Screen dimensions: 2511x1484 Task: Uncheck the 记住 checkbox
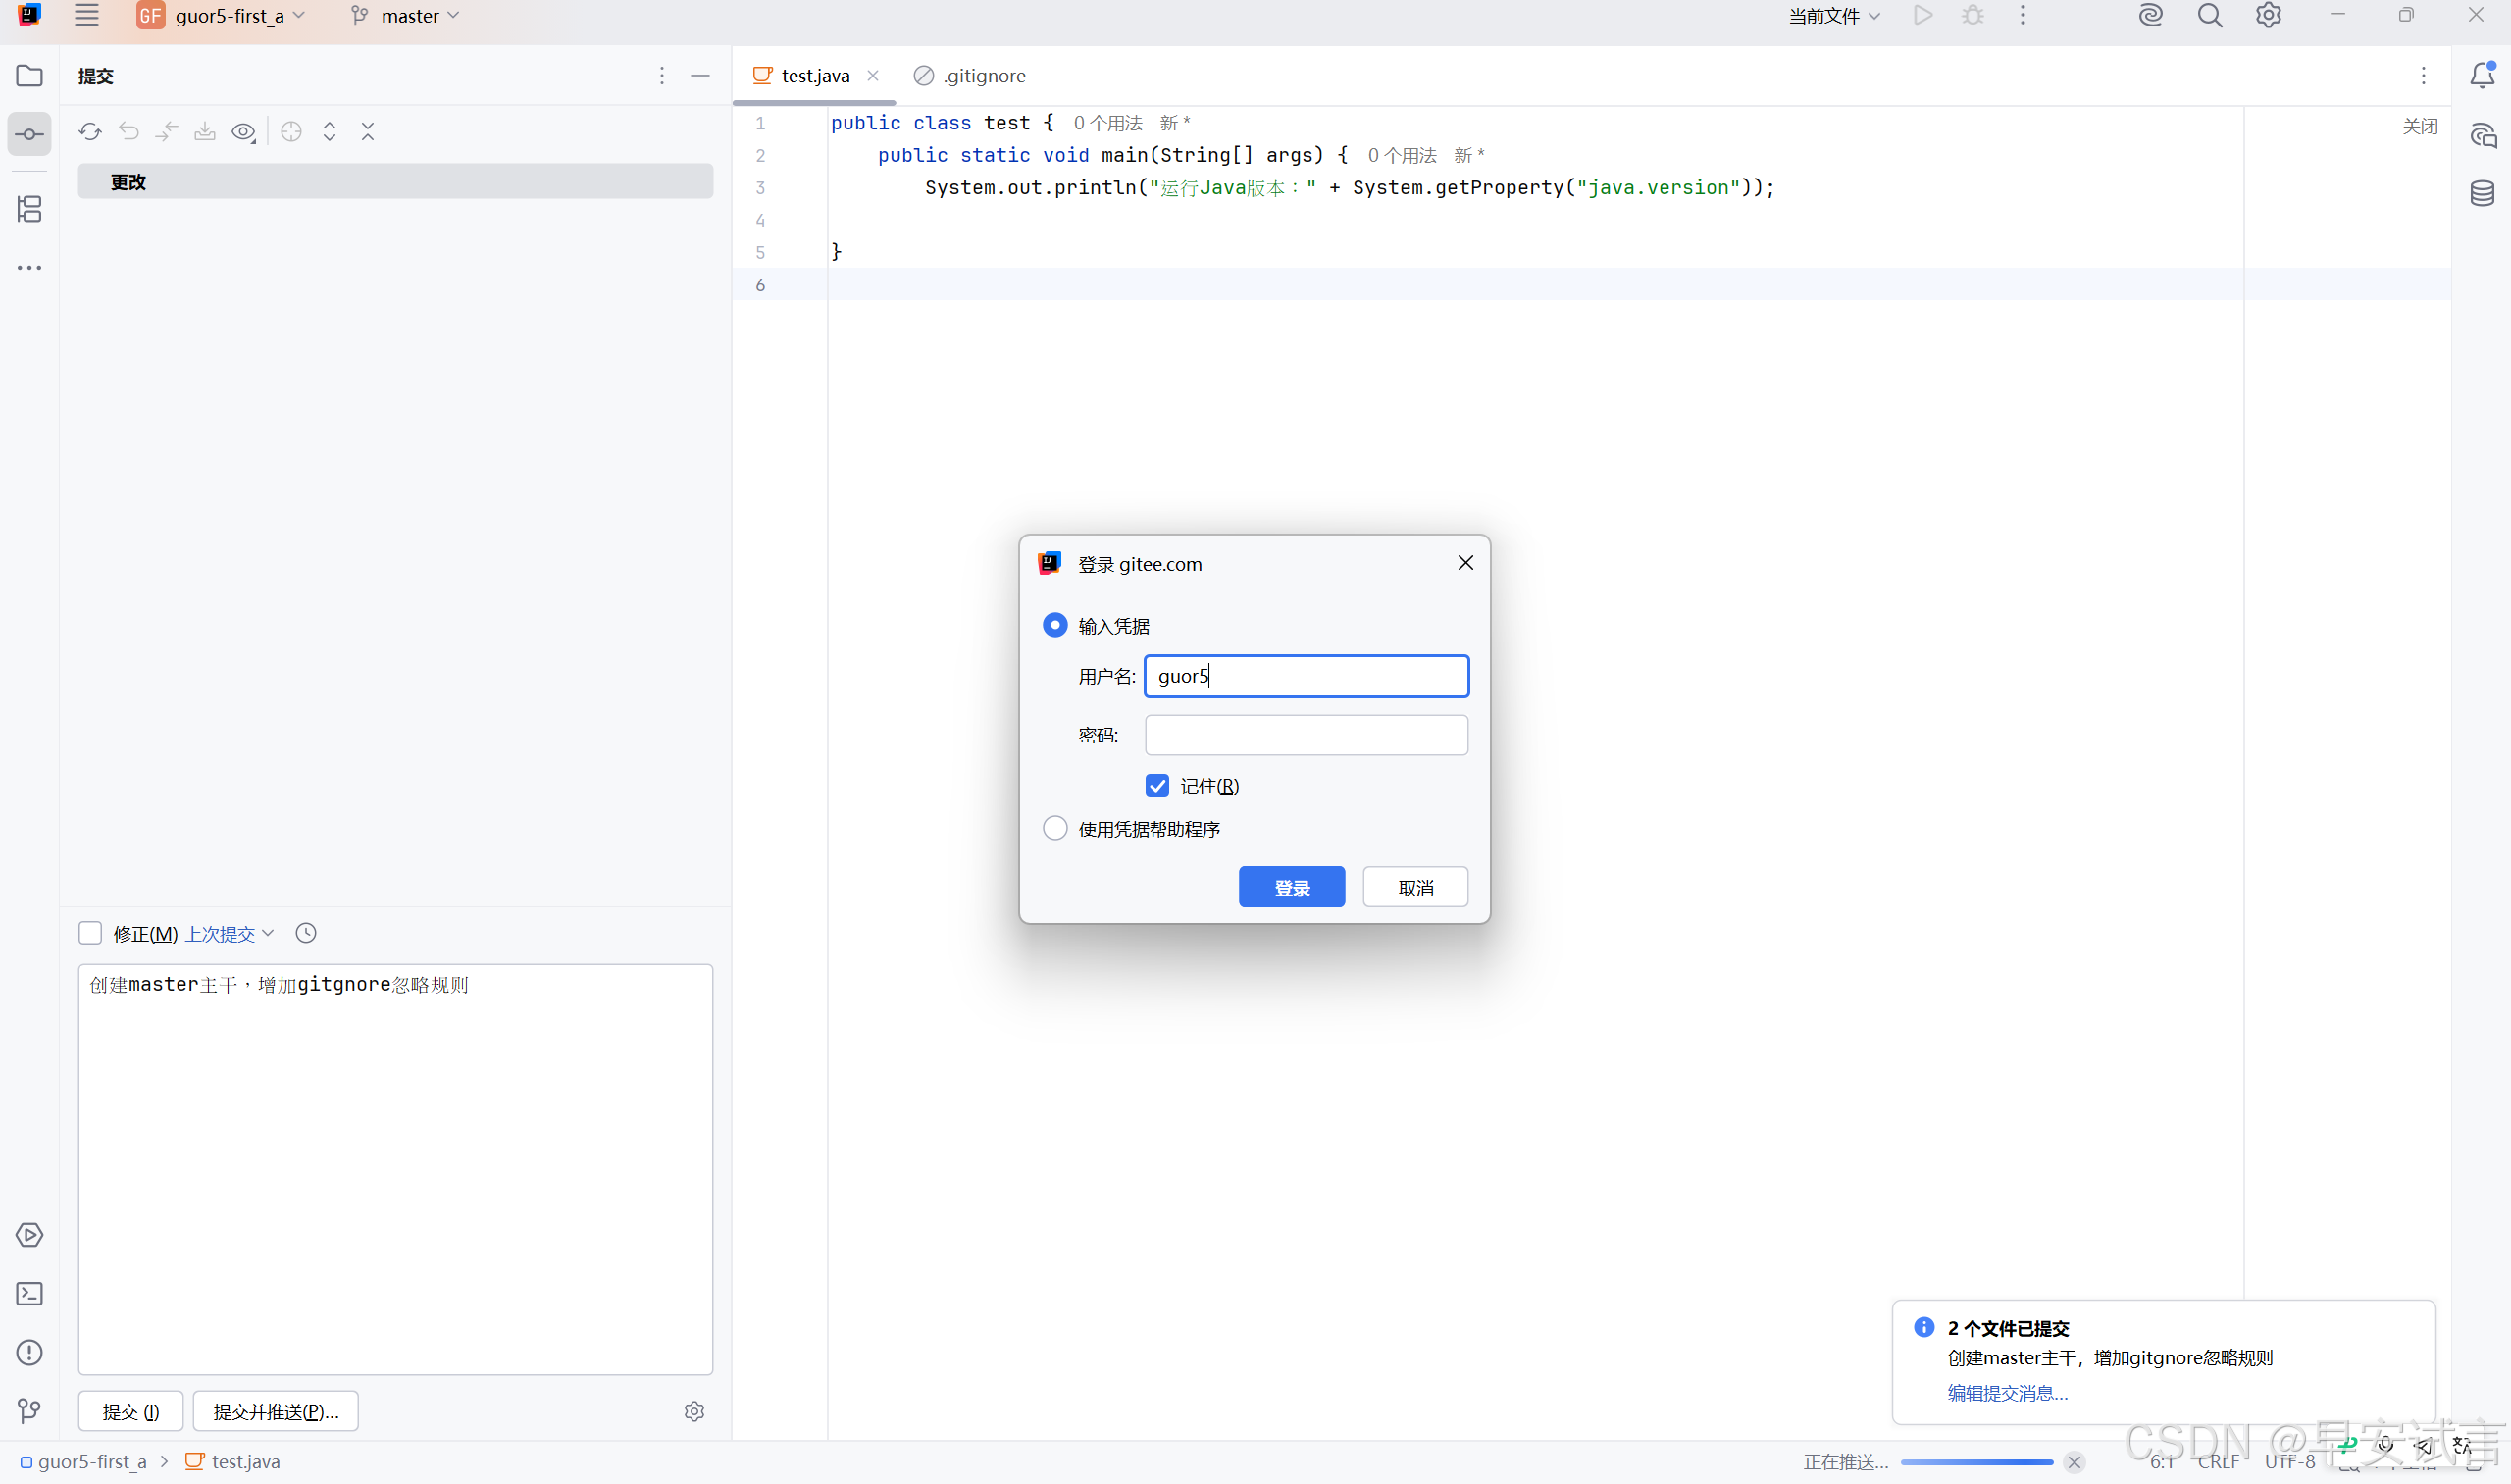coord(1157,786)
